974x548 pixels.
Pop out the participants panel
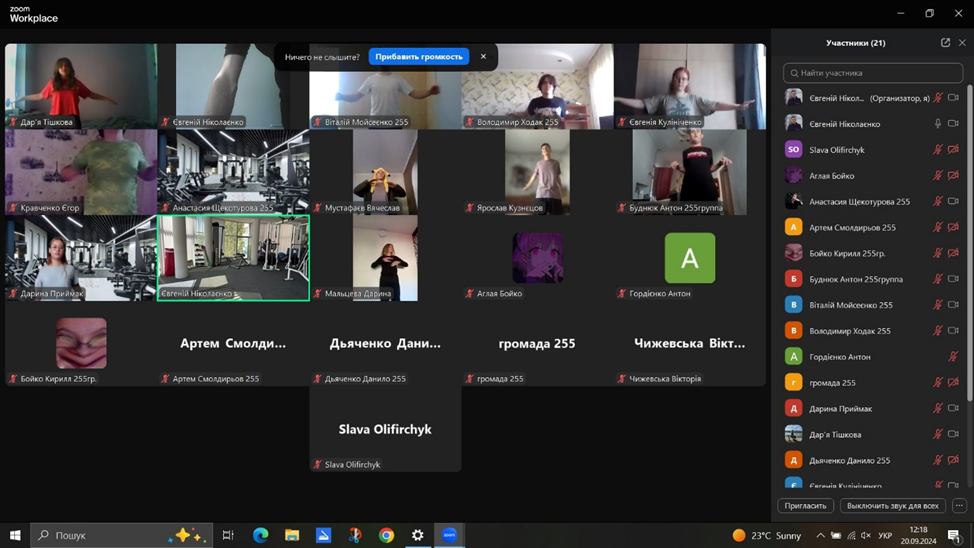[x=945, y=43]
